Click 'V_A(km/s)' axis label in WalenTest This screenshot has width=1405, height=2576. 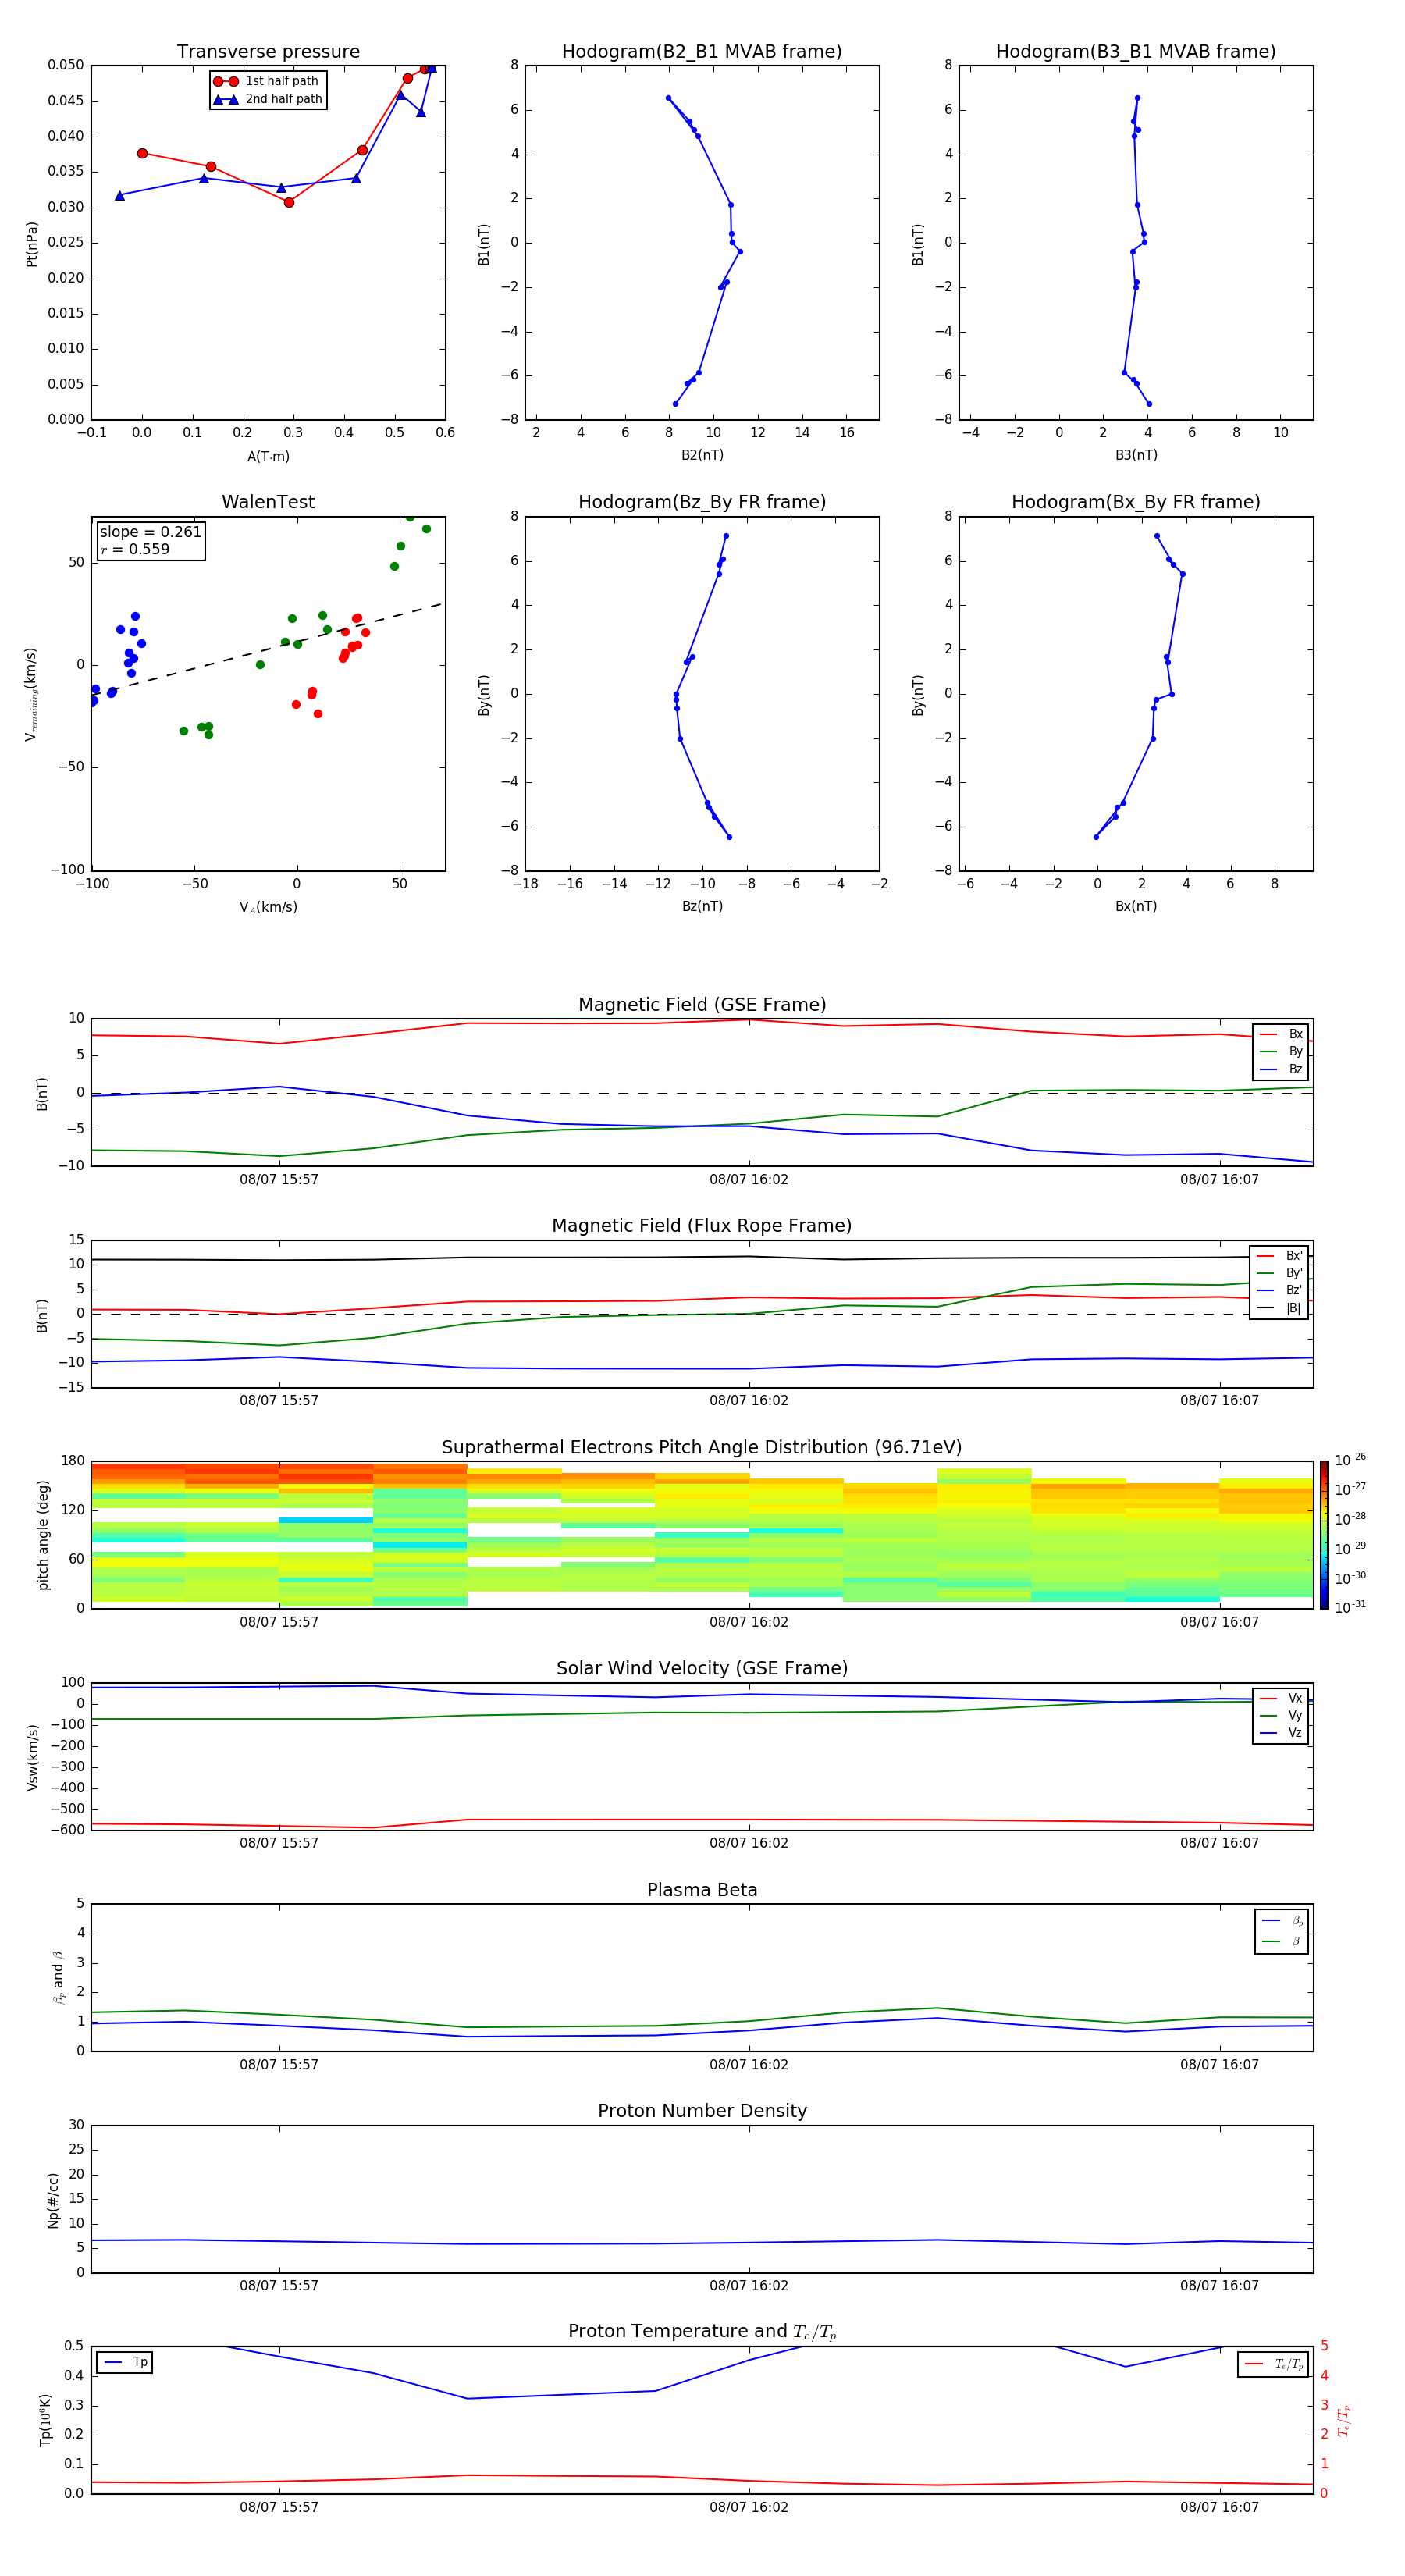pyautogui.click(x=268, y=907)
